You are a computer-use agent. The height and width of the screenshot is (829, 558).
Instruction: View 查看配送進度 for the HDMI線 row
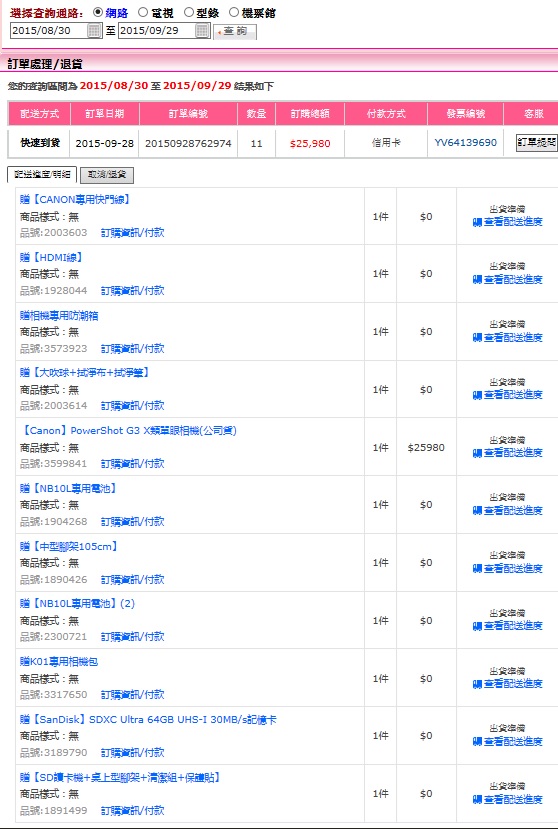508,279
